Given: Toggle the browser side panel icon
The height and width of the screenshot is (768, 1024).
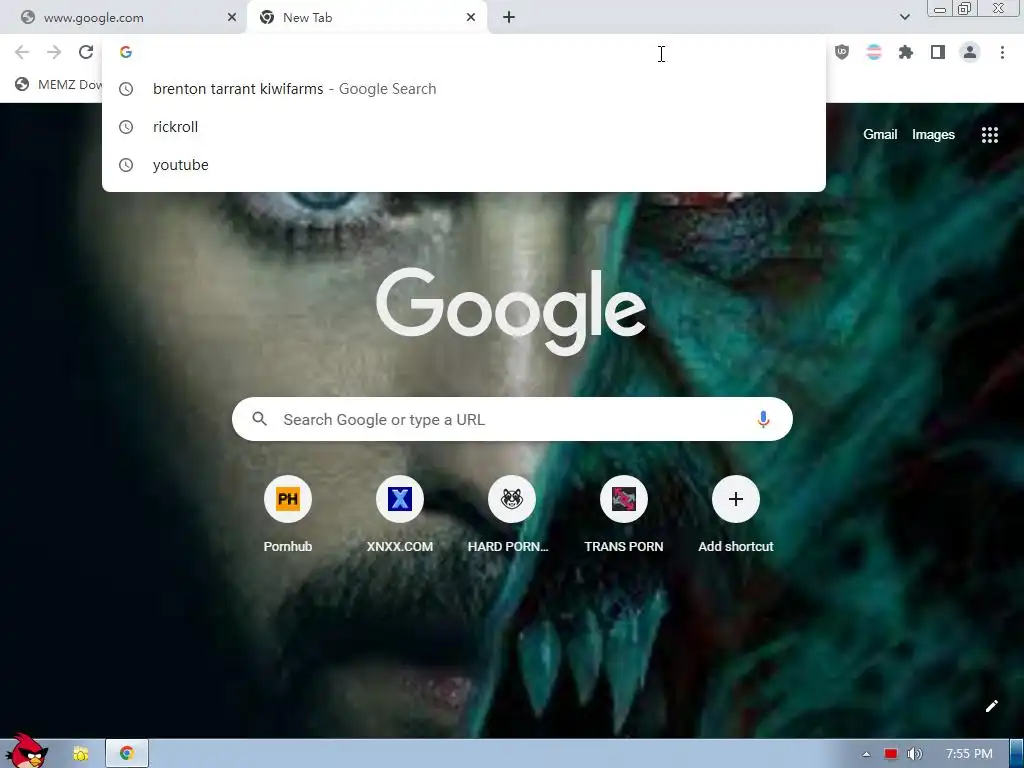Looking at the screenshot, I should [938, 52].
